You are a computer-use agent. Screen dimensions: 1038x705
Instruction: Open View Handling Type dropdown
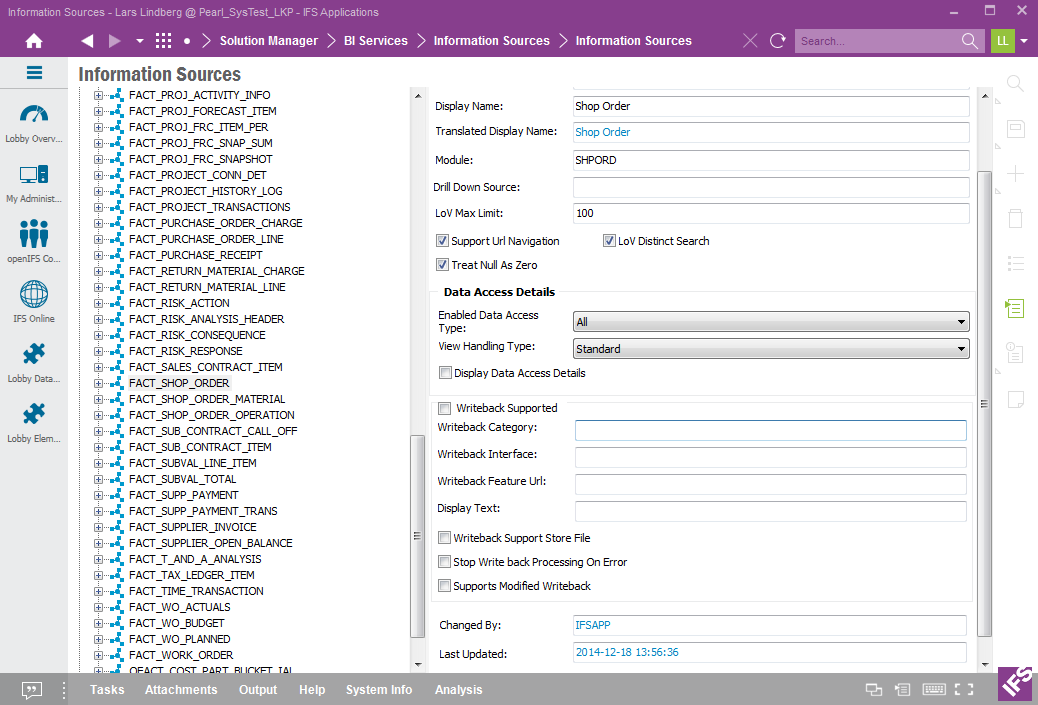tap(771, 349)
